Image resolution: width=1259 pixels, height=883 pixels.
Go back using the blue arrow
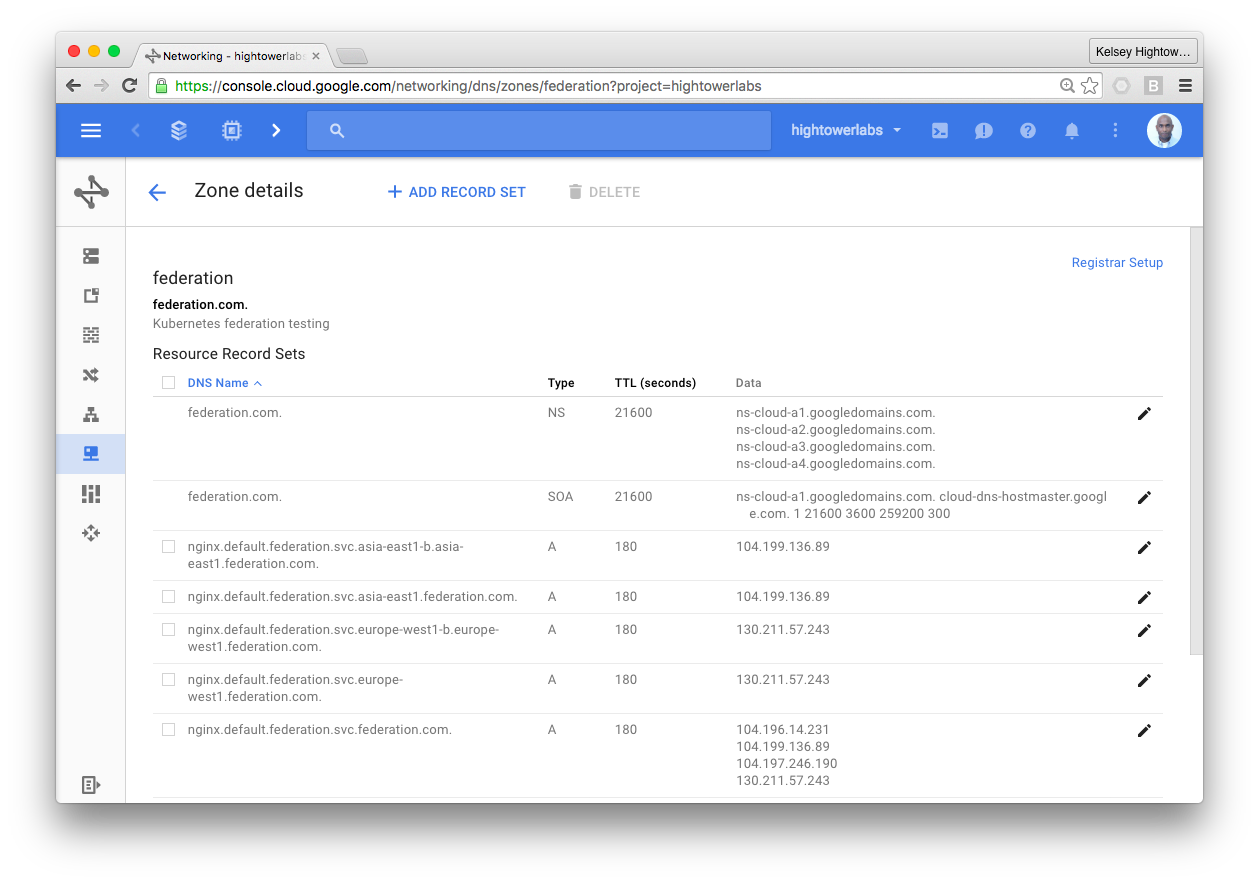157,192
